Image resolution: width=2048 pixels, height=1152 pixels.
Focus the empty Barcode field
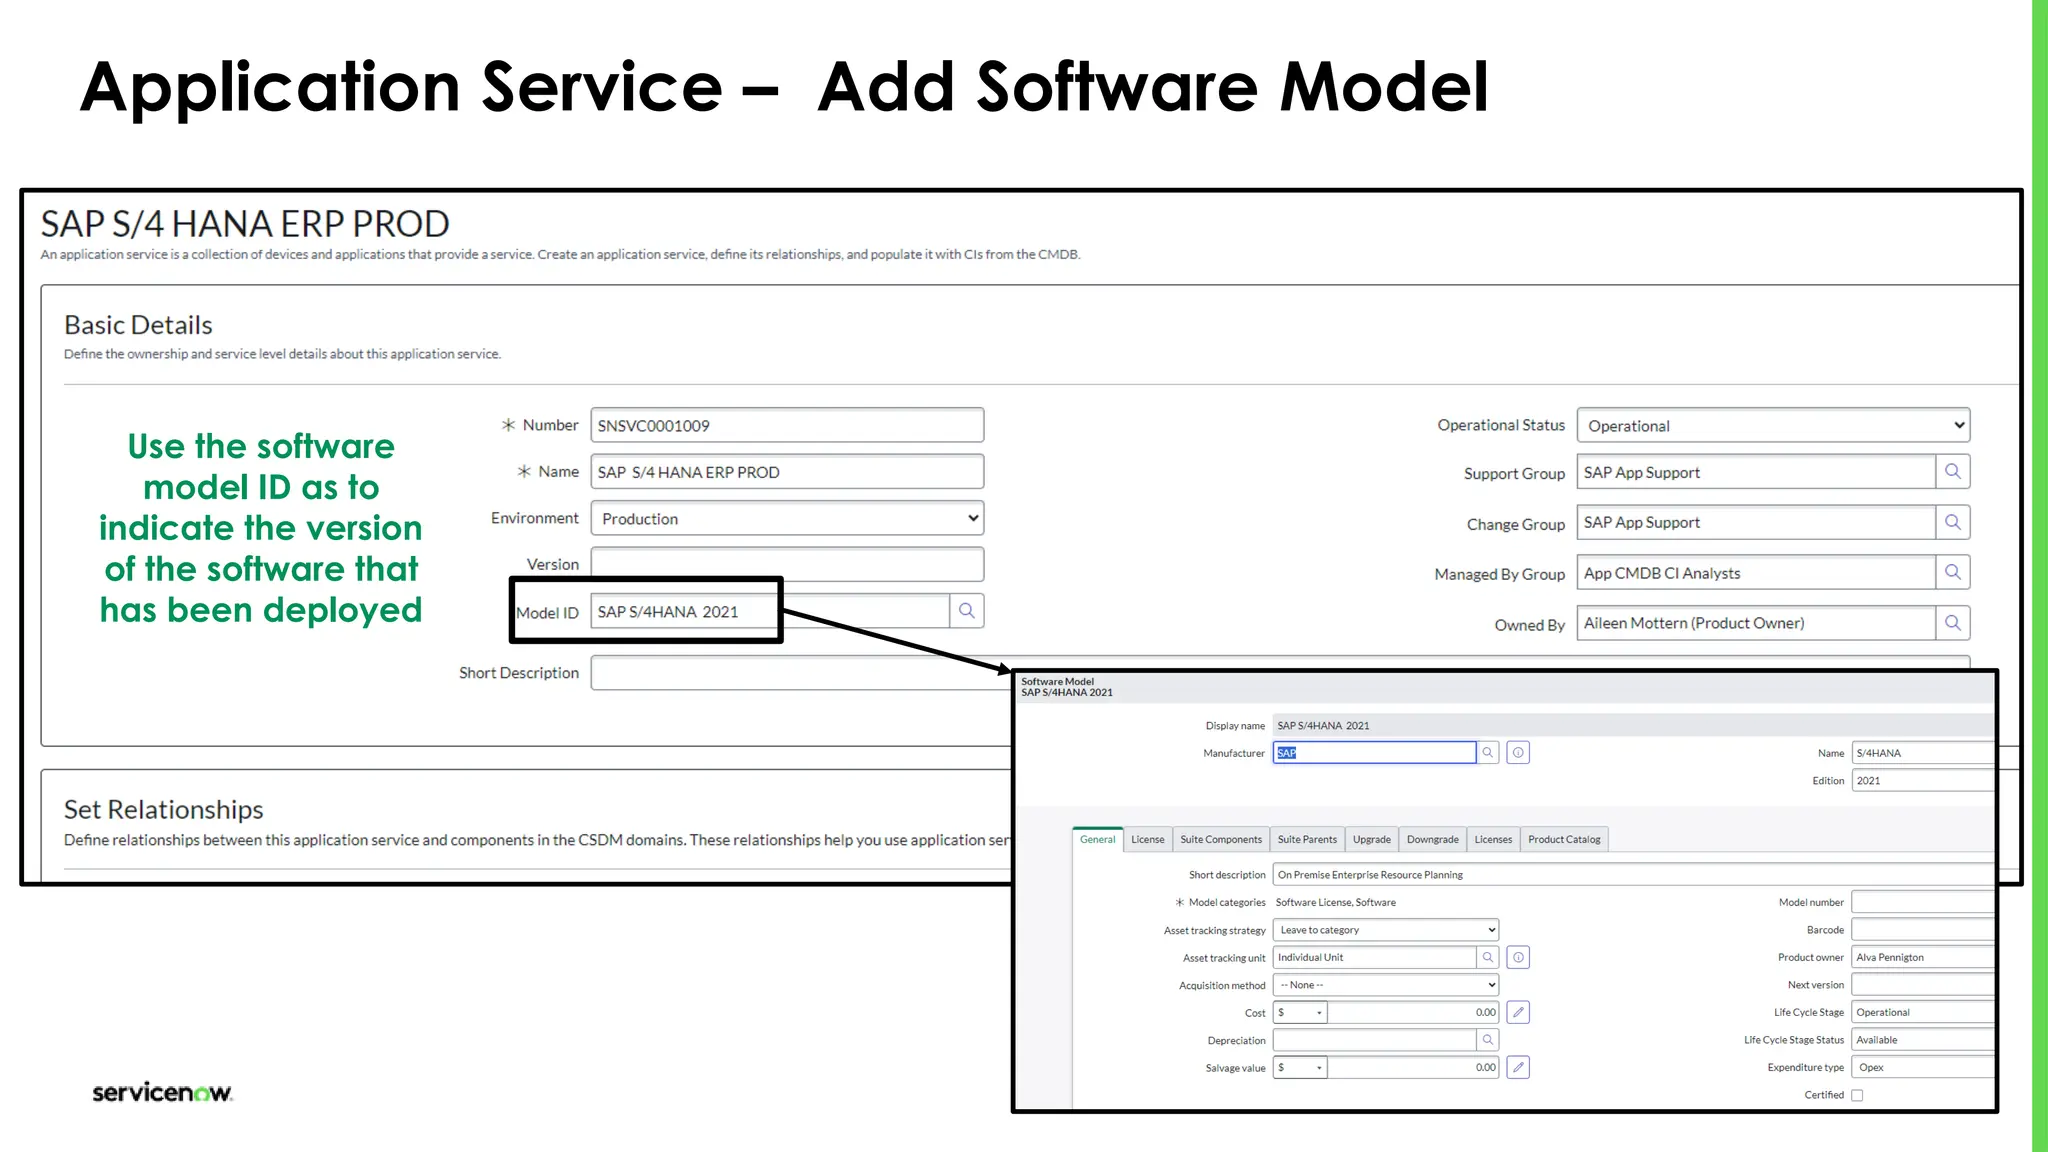[x=1922, y=930]
